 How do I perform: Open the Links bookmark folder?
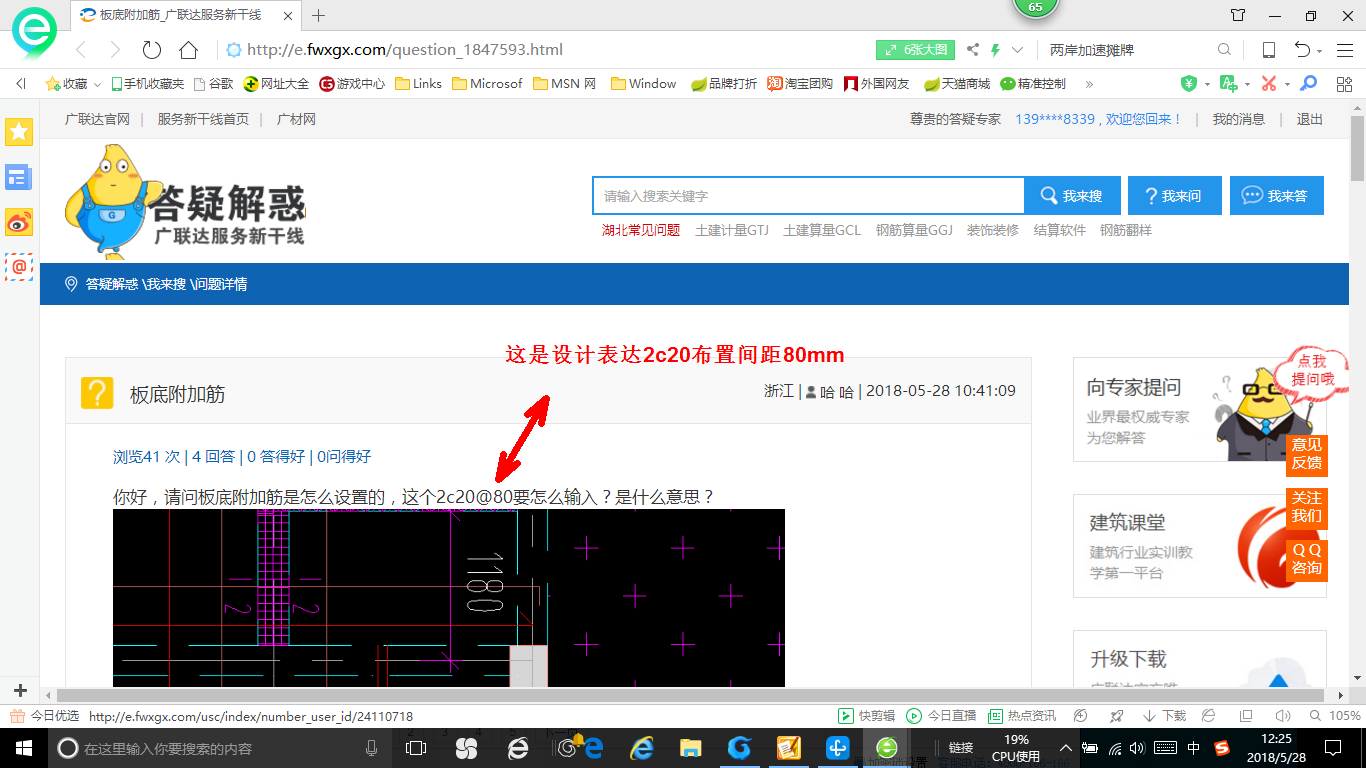click(x=418, y=84)
